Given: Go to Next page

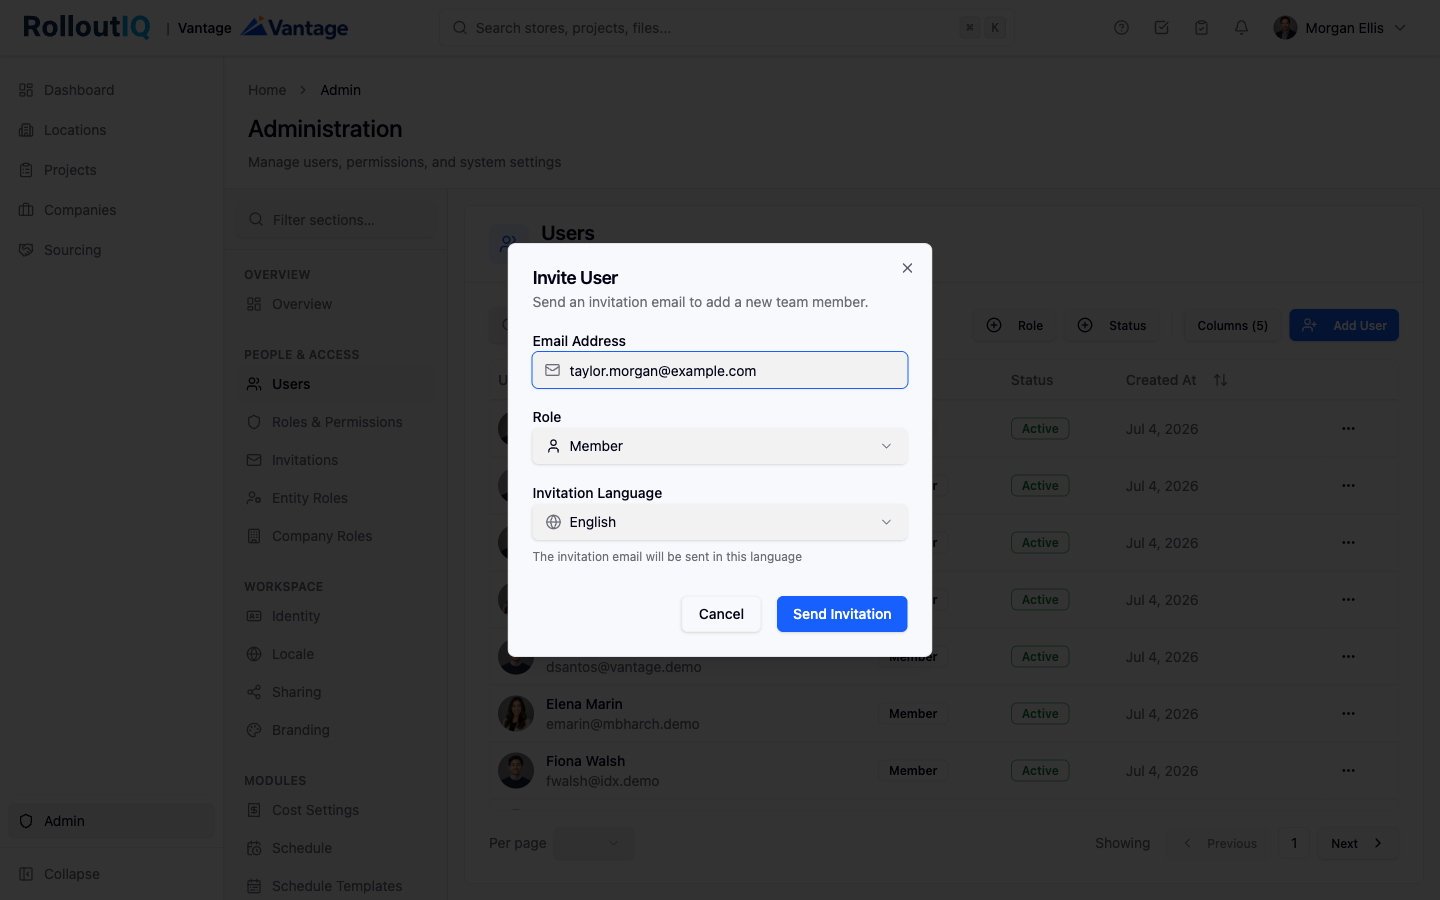Looking at the screenshot, I should (x=1357, y=843).
